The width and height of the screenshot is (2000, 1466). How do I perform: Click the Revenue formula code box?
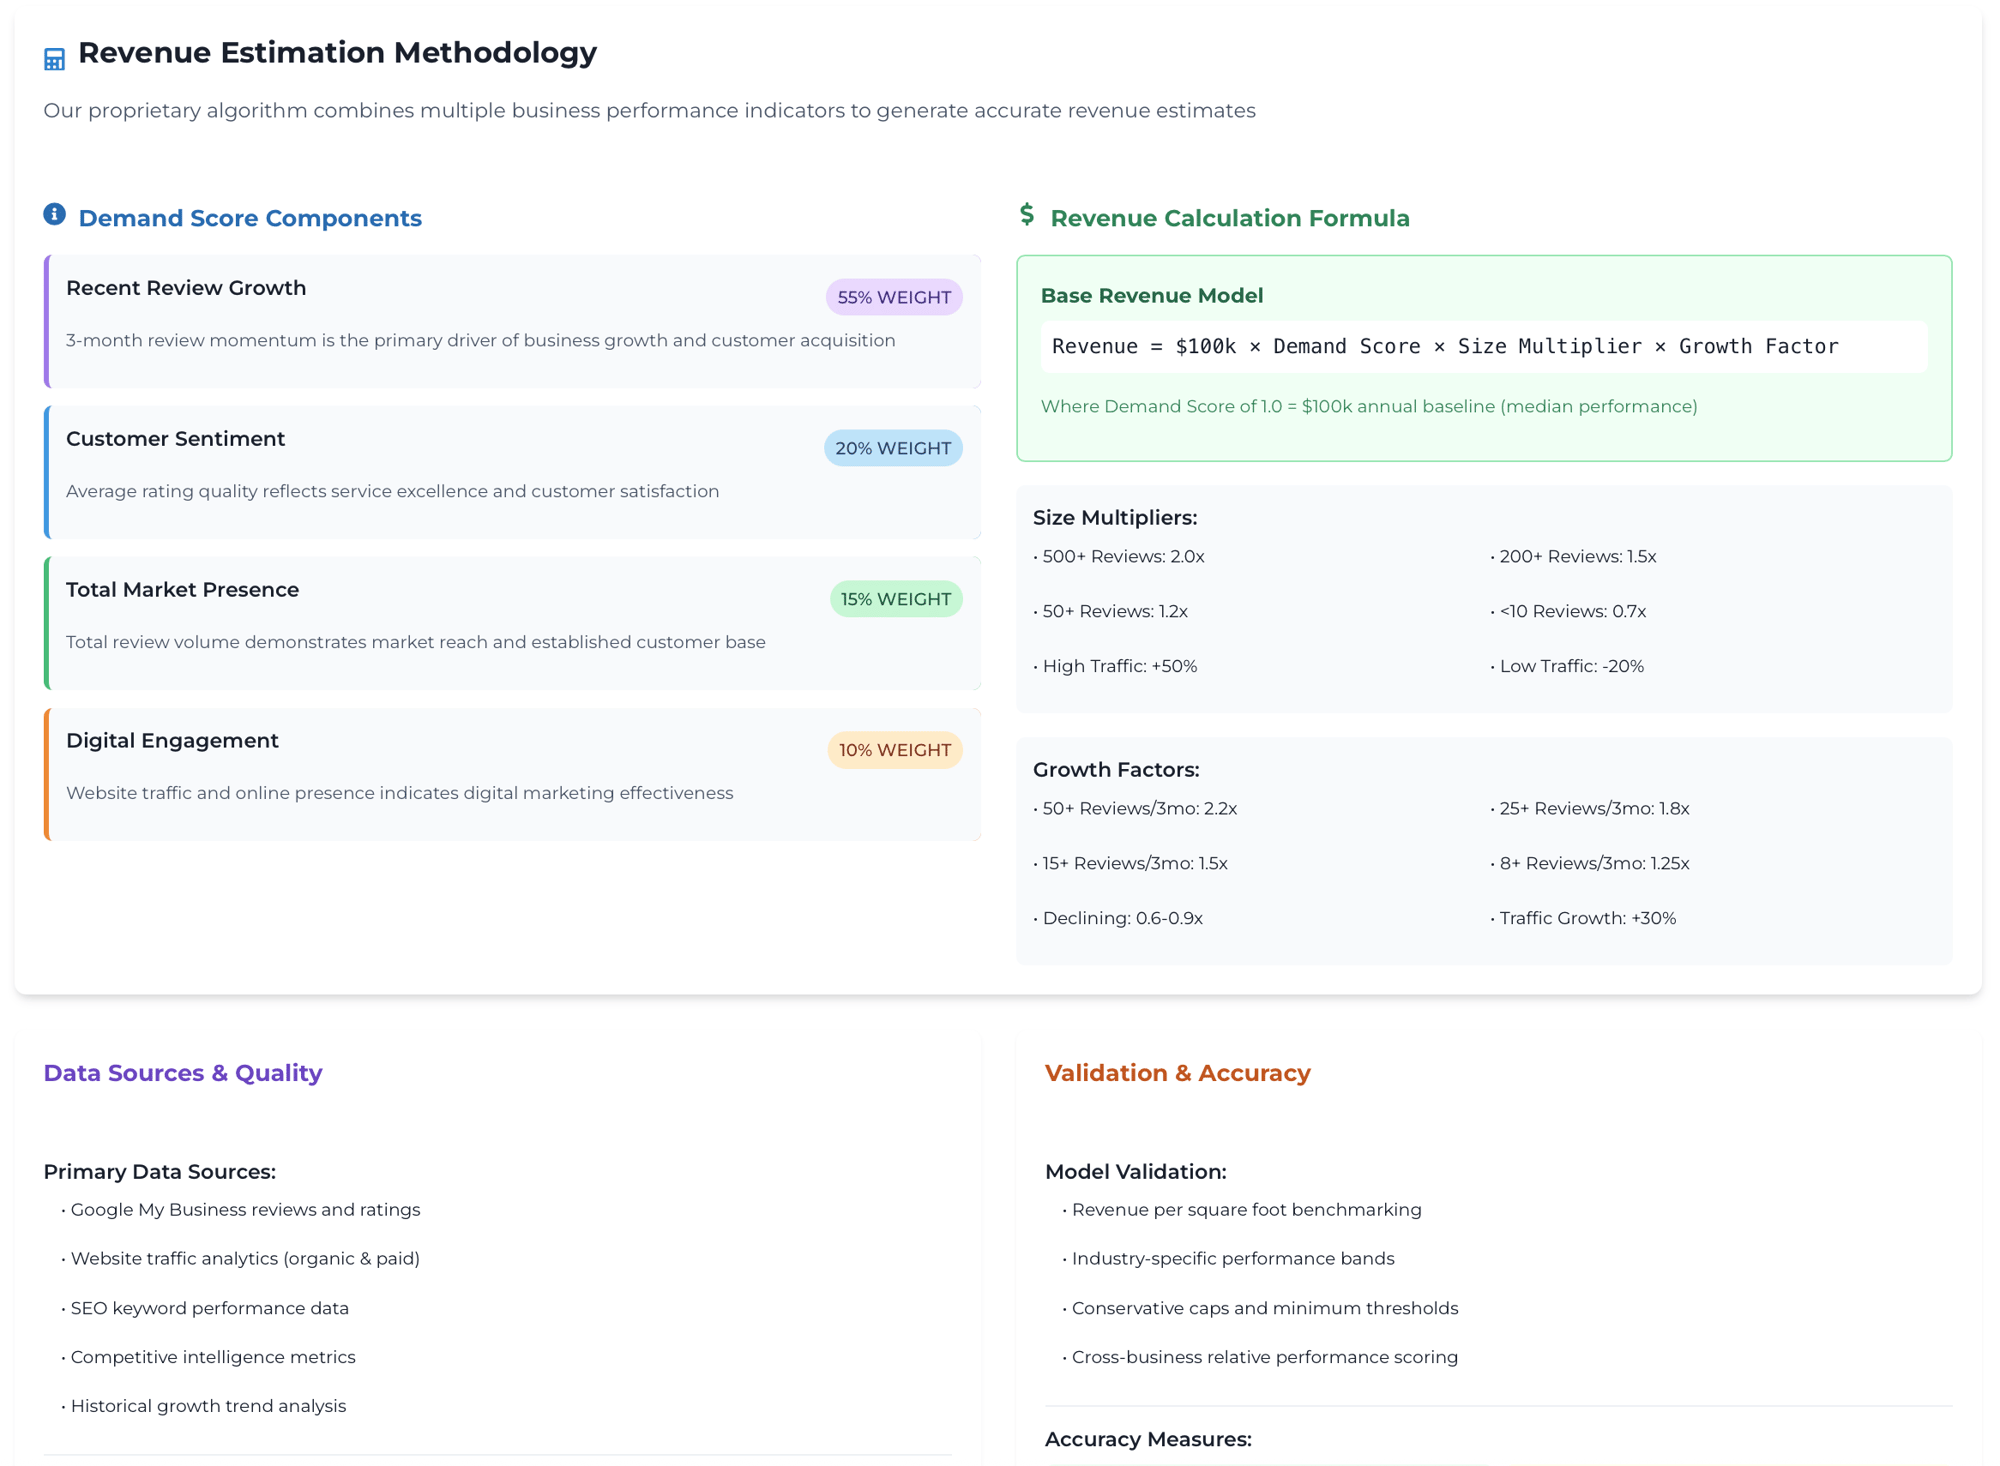[1483, 347]
